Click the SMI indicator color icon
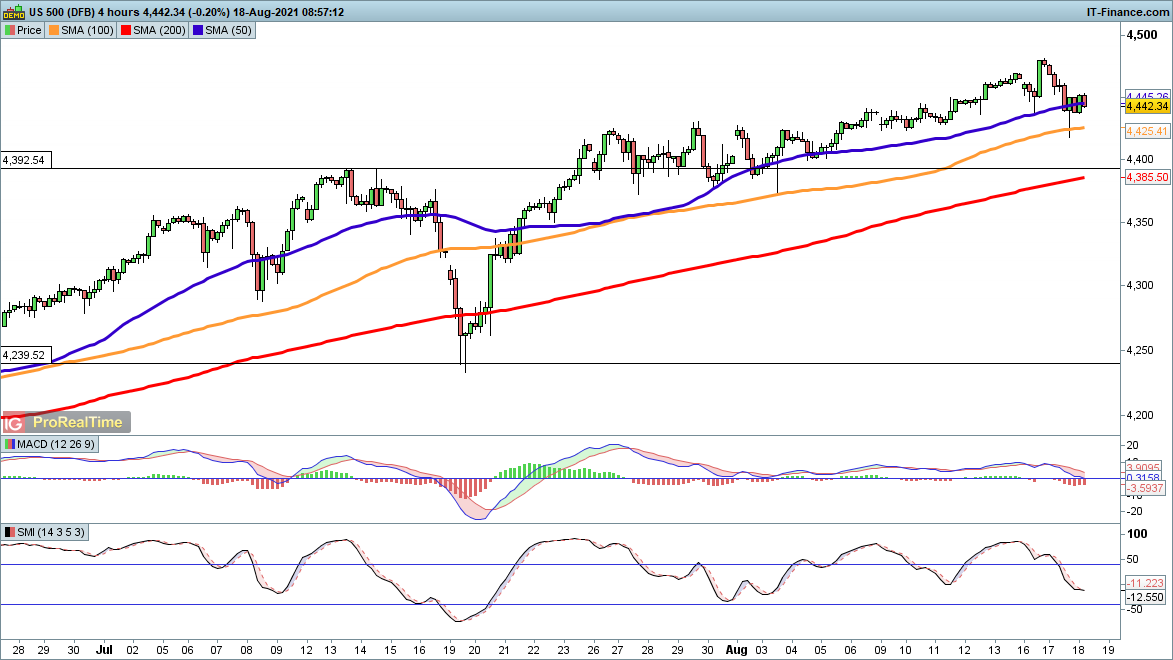Image resolution: width=1173 pixels, height=660 pixels. click(x=10, y=532)
